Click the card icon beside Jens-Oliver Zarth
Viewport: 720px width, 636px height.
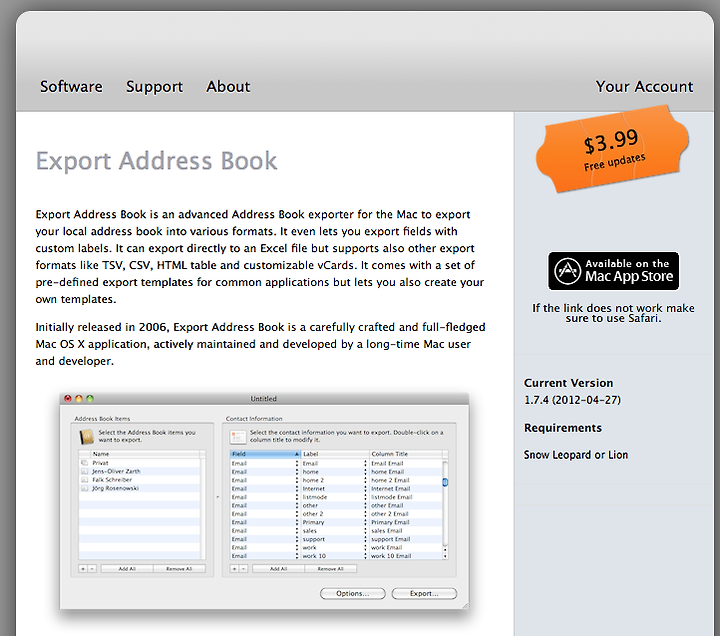coord(84,472)
